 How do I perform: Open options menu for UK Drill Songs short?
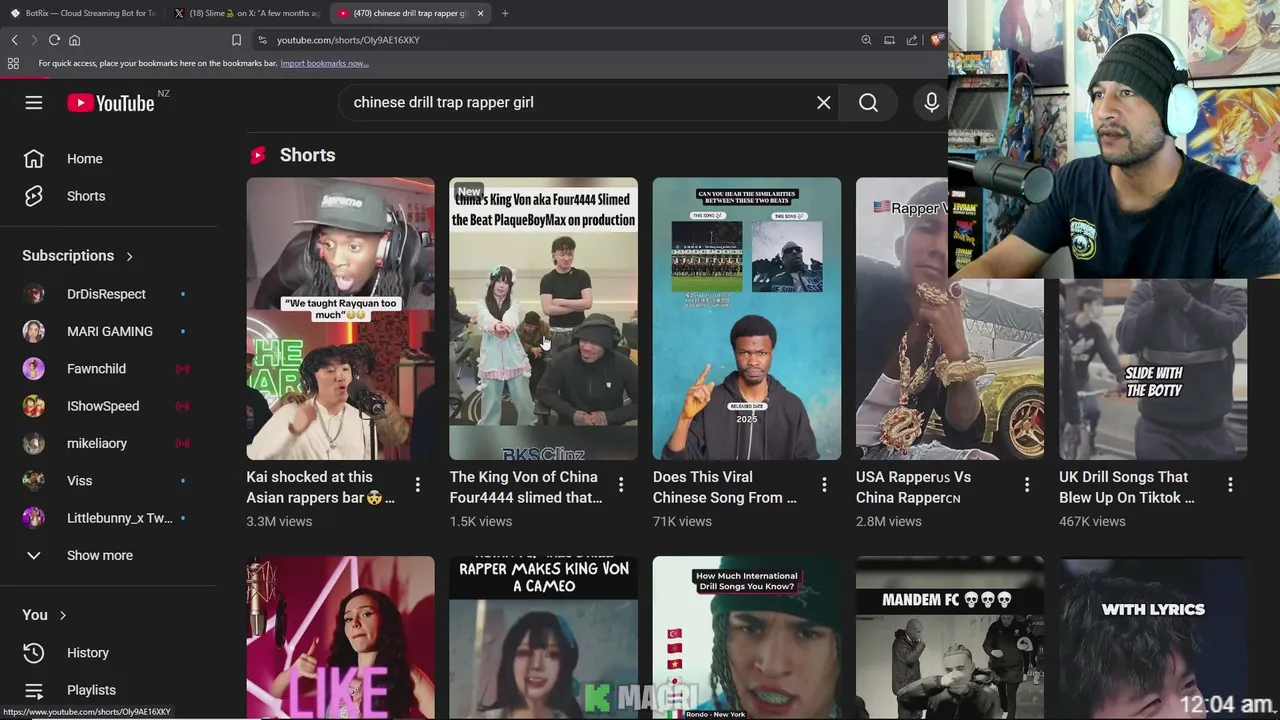pyautogui.click(x=1230, y=485)
